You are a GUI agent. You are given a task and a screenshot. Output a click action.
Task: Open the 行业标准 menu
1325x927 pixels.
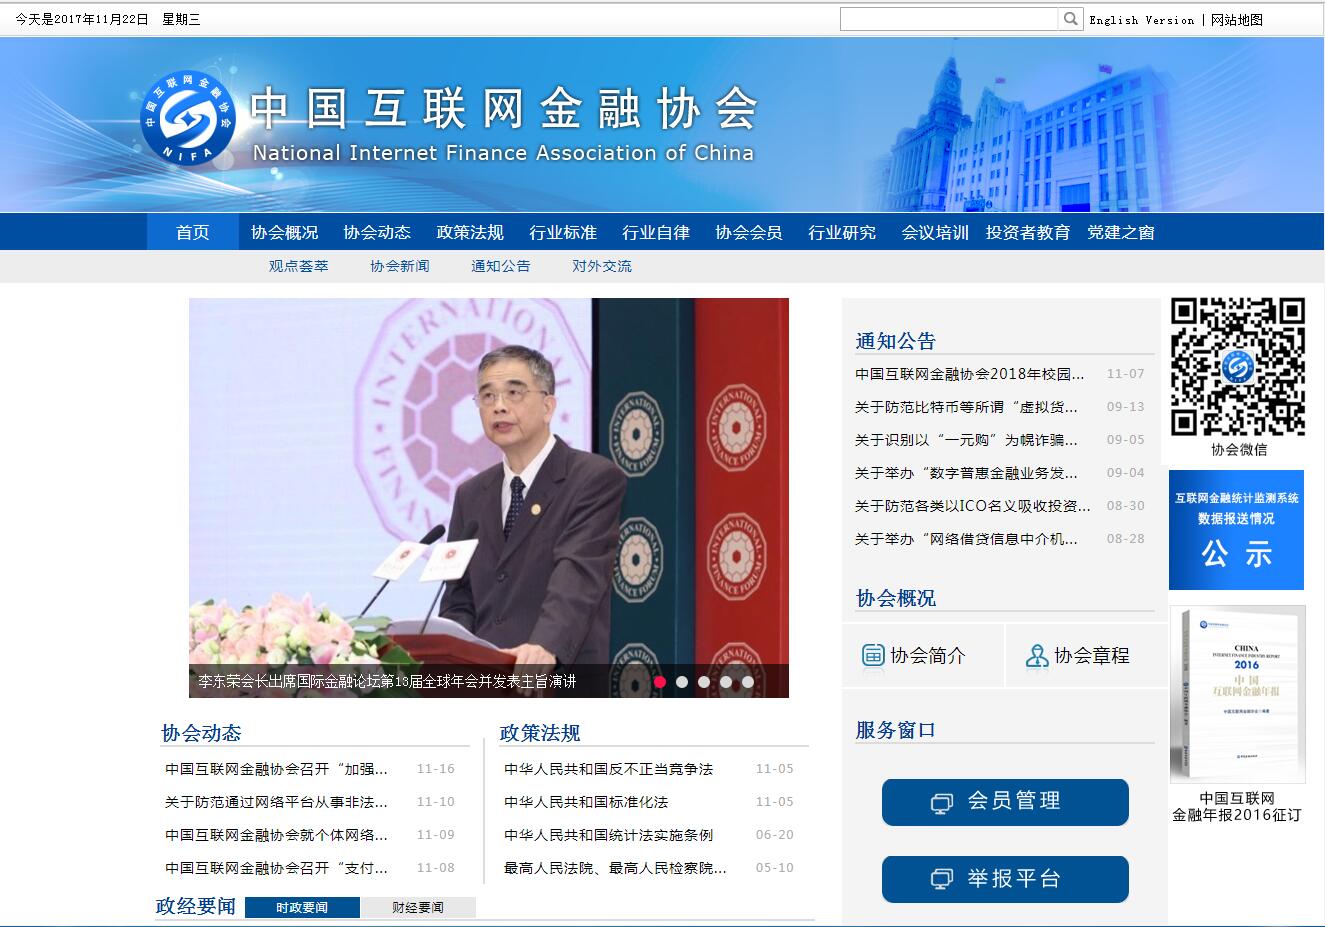[563, 232]
